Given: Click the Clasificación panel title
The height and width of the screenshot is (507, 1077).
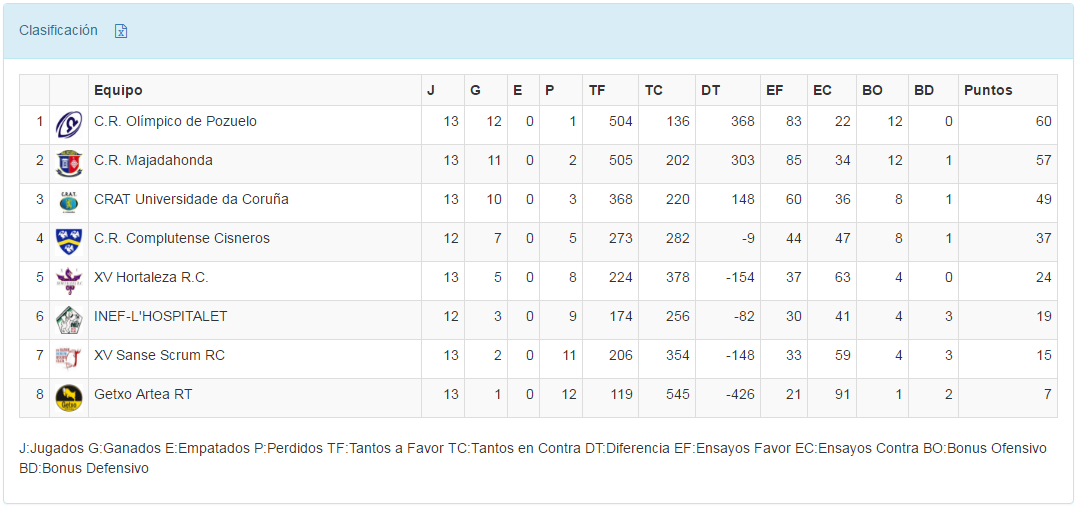Looking at the screenshot, I should pyautogui.click(x=58, y=30).
